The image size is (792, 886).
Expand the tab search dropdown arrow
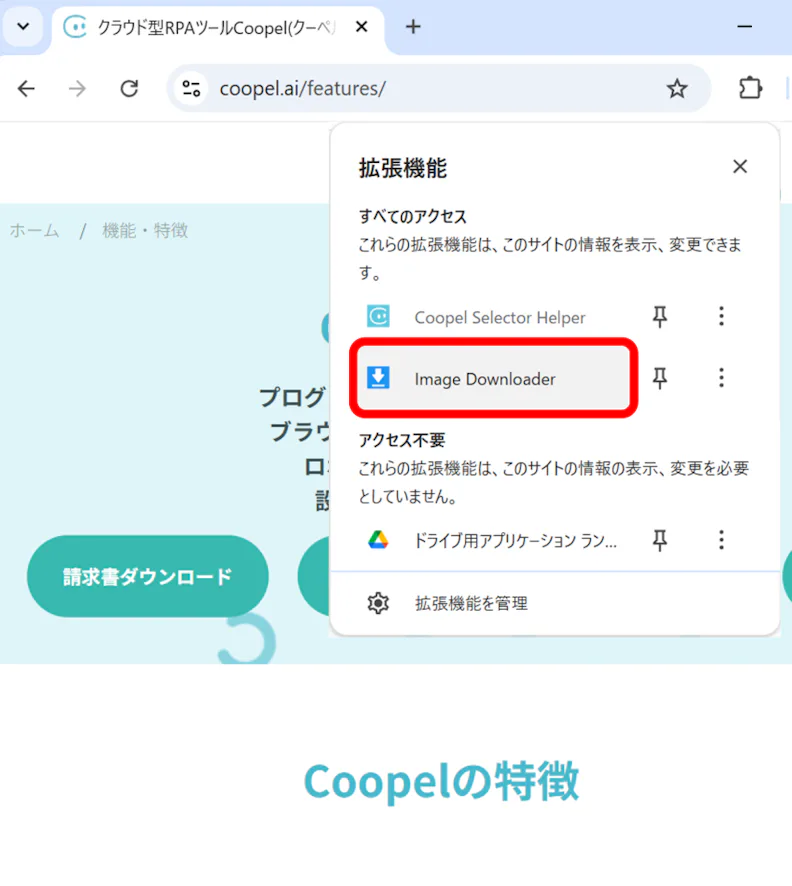coord(23,26)
